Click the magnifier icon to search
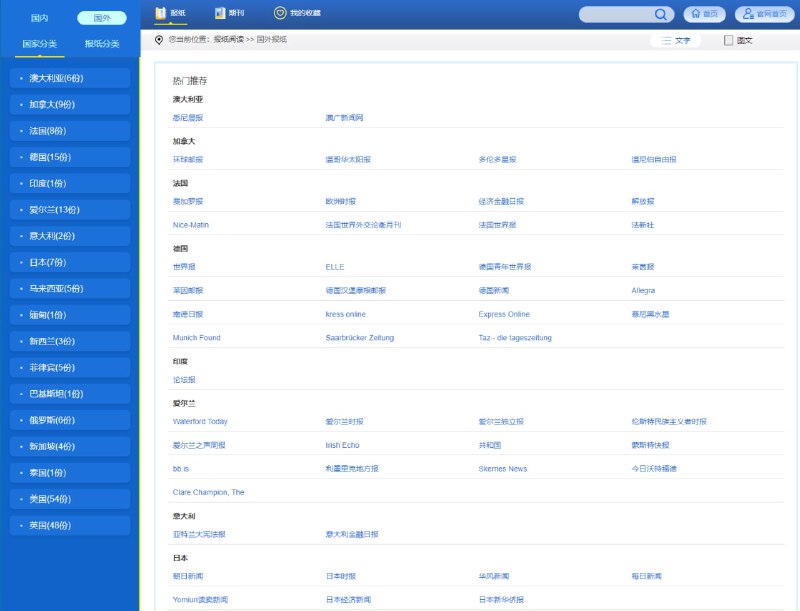The image size is (800, 611). click(x=660, y=14)
